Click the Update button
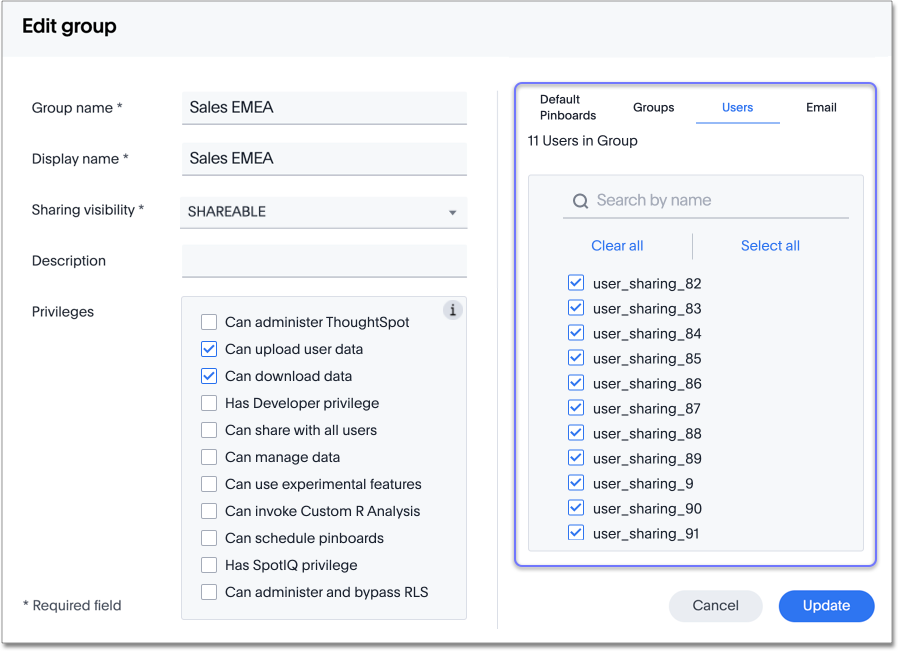Viewport: 898px width, 651px height. (x=826, y=605)
